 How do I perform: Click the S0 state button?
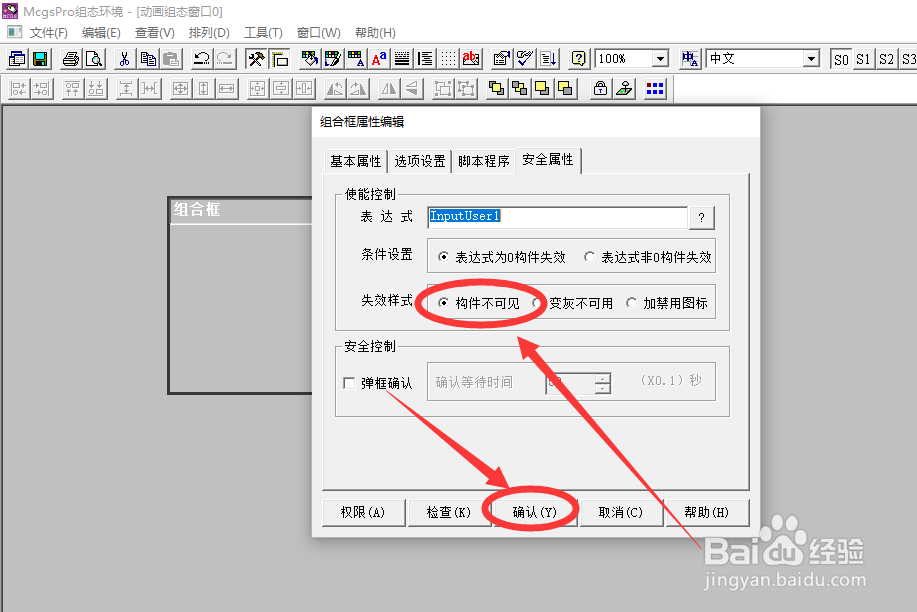tap(841, 59)
